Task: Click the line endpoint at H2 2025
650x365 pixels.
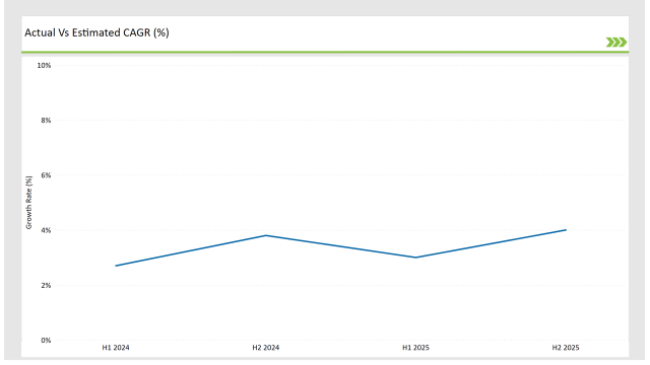Action: tap(565, 230)
